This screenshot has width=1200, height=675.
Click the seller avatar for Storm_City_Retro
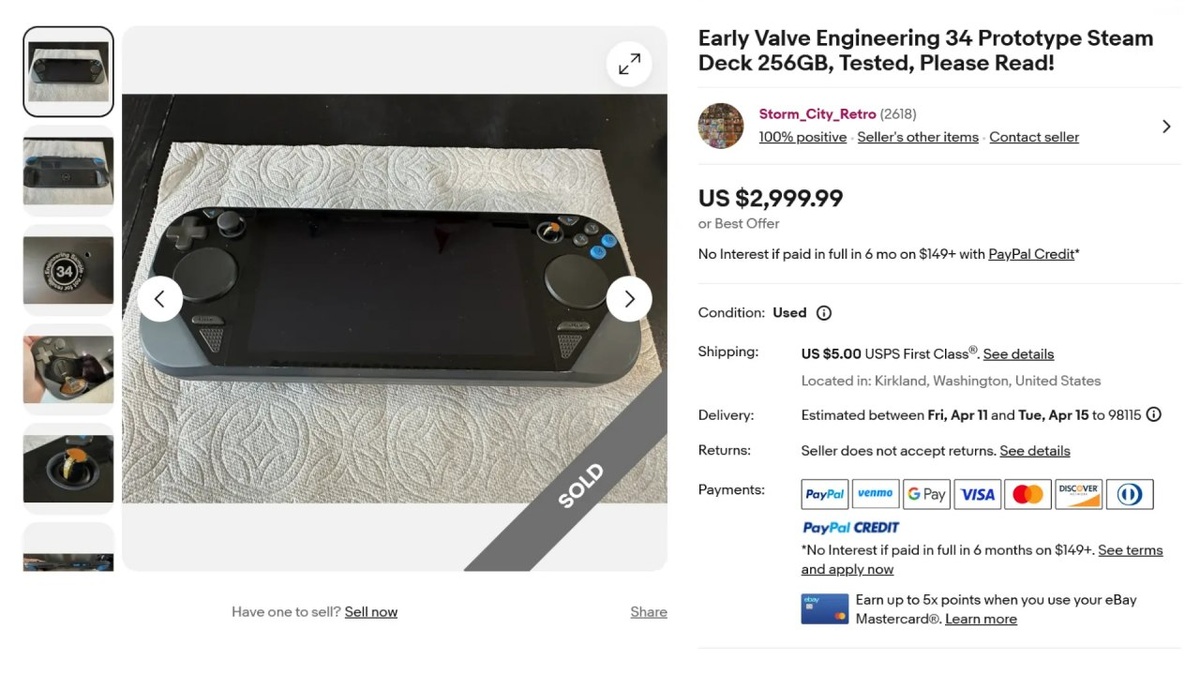pos(721,126)
